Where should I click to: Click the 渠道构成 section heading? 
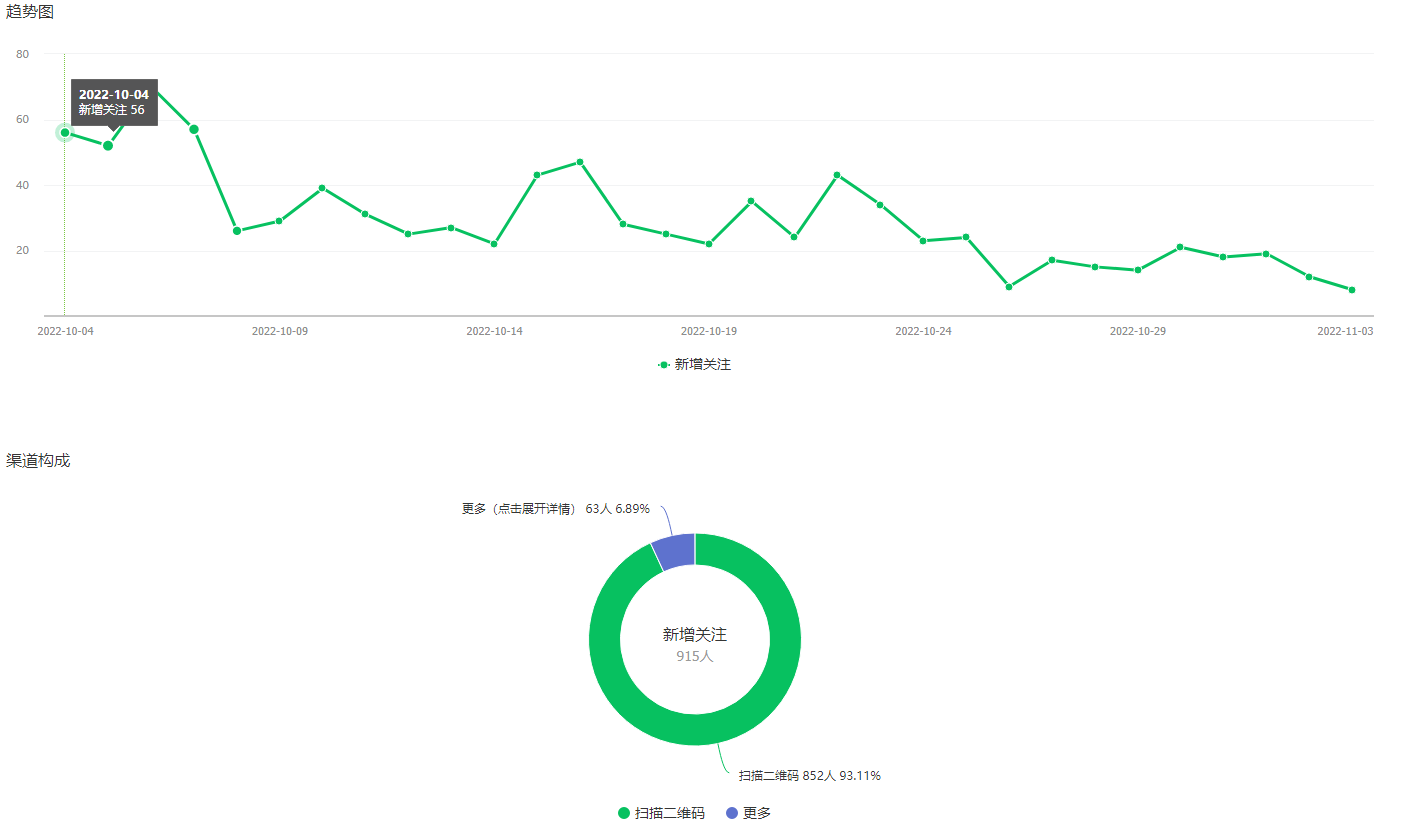point(38,461)
